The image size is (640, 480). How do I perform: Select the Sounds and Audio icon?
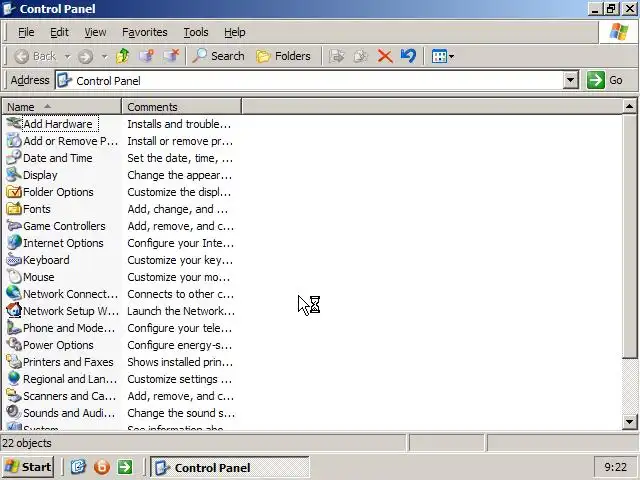(14, 413)
